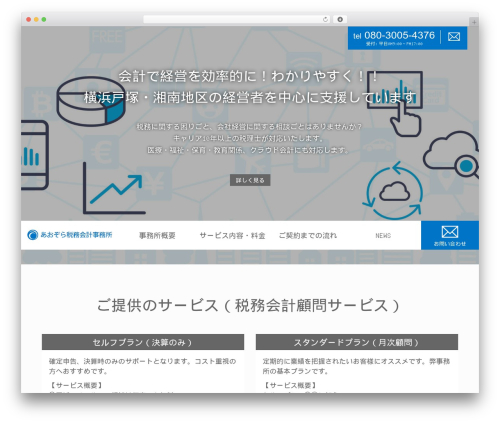Click the mail envelope icon beside the phone number
The width and height of the screenshot is (500, 423).
(x=454, y=37)
